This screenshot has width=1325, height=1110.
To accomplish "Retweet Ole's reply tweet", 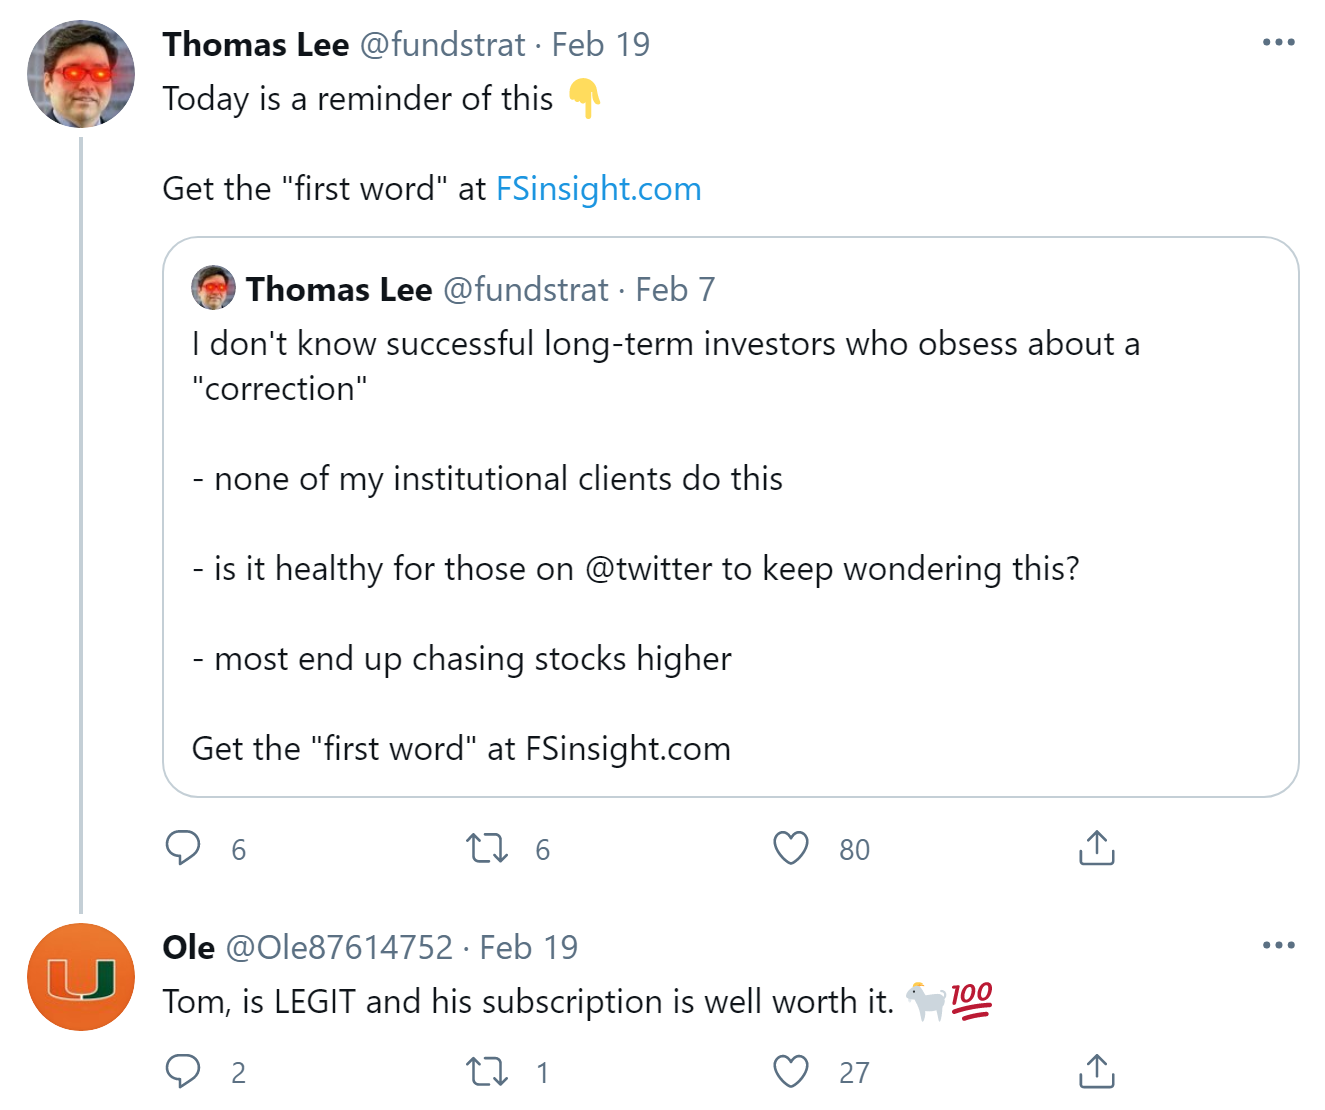I will (x=487, y=1072).
